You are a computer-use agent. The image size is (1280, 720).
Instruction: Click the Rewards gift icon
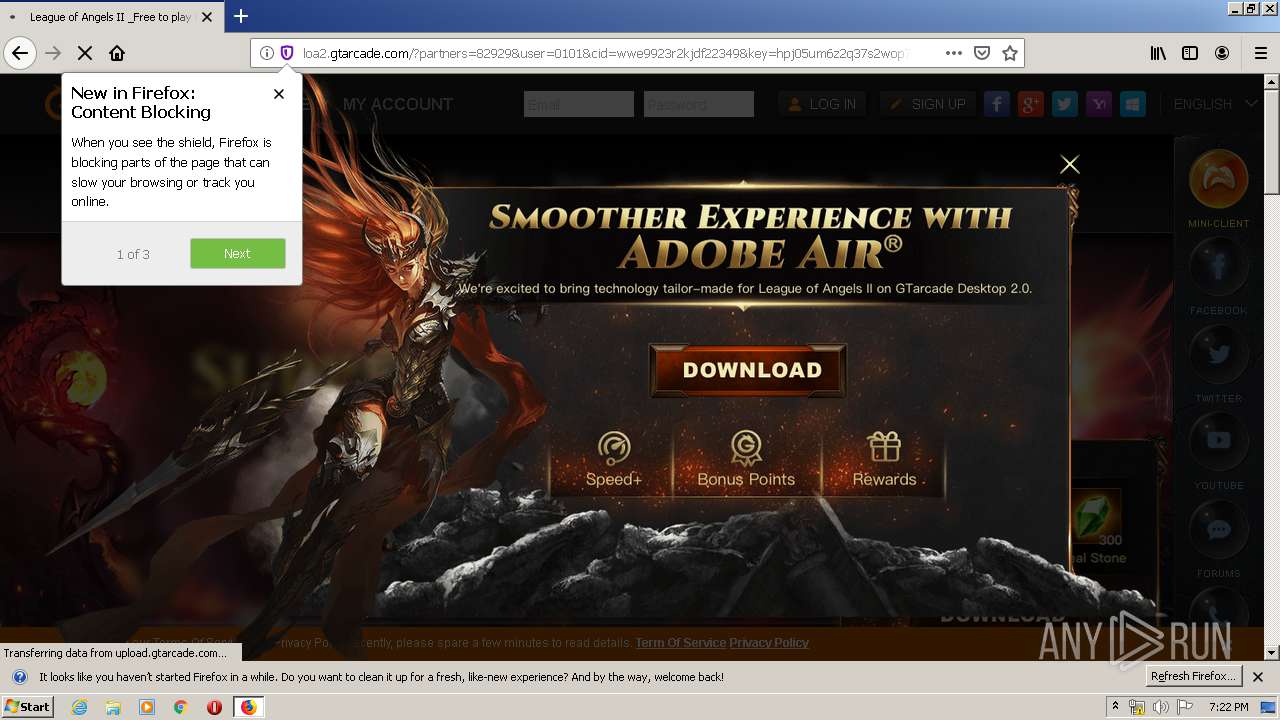click(884, 448)
